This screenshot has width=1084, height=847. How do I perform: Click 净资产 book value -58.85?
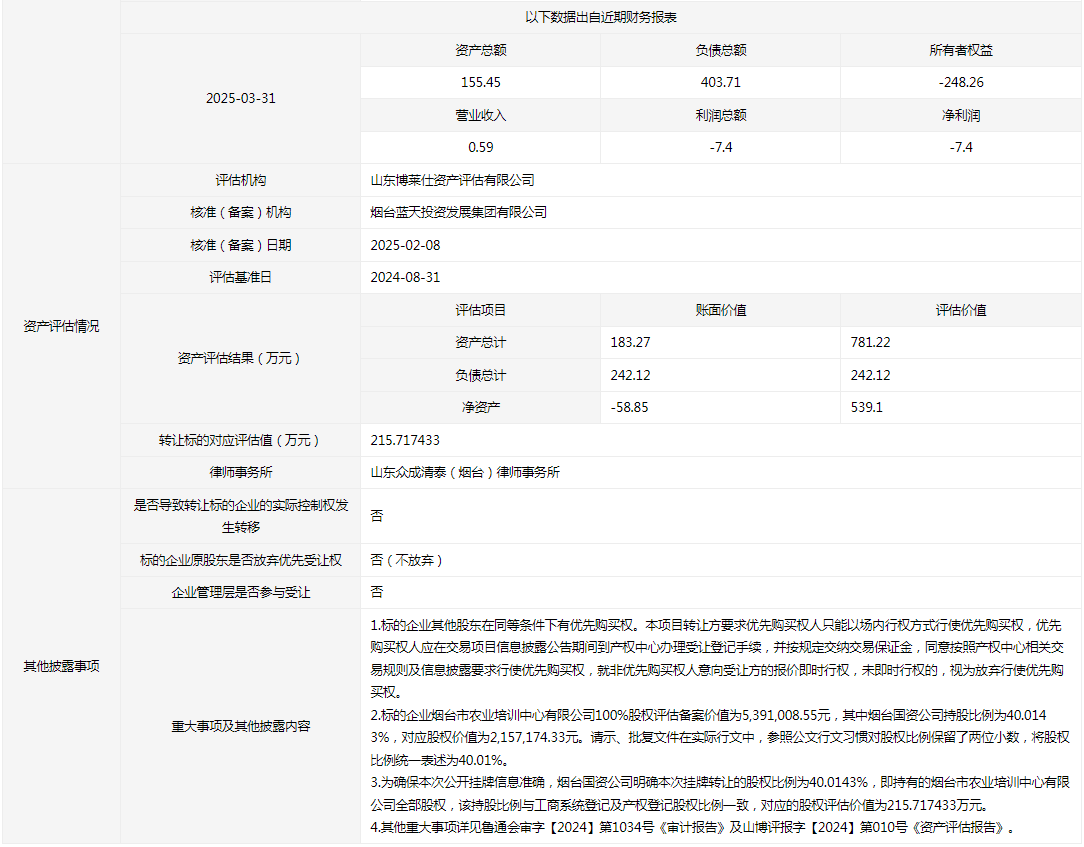click(629, 407)
